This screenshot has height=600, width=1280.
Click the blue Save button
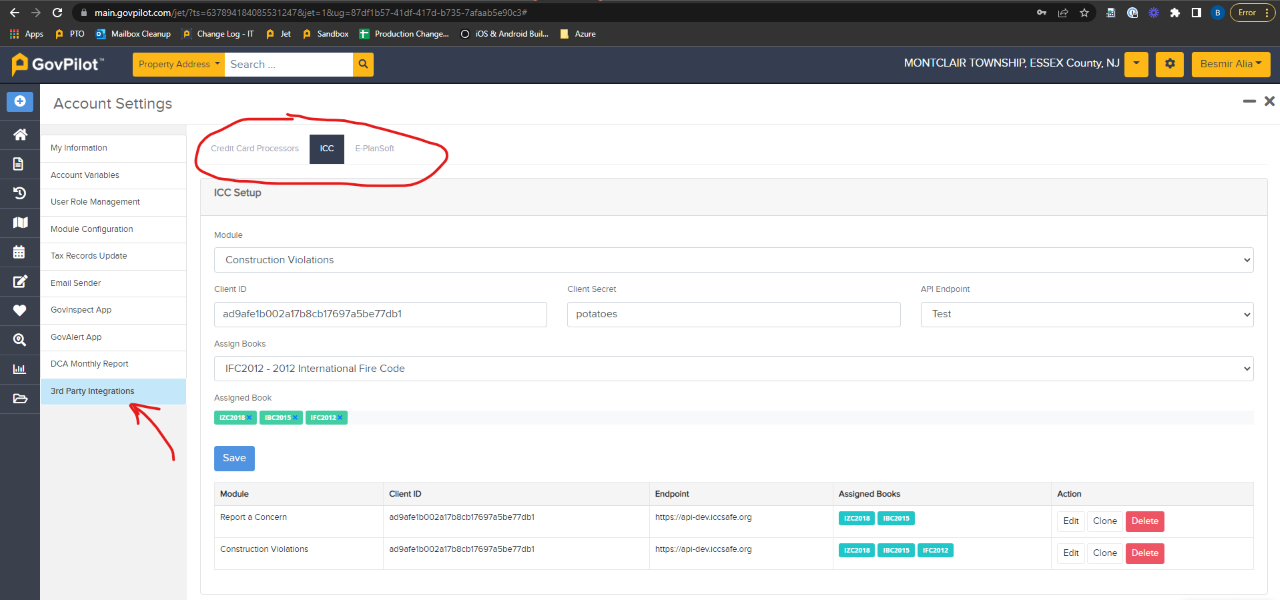tap(234, 458)
